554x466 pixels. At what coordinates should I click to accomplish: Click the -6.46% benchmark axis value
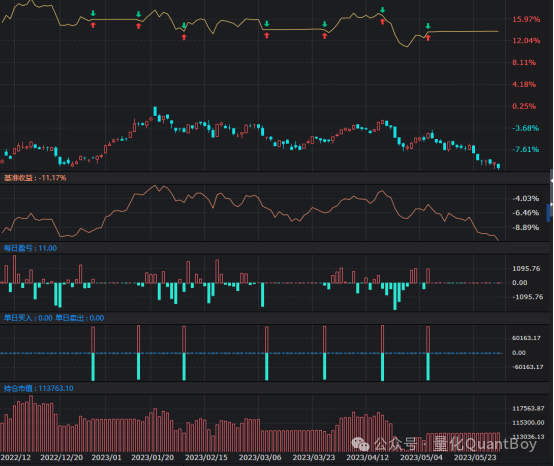coord(525,213)
